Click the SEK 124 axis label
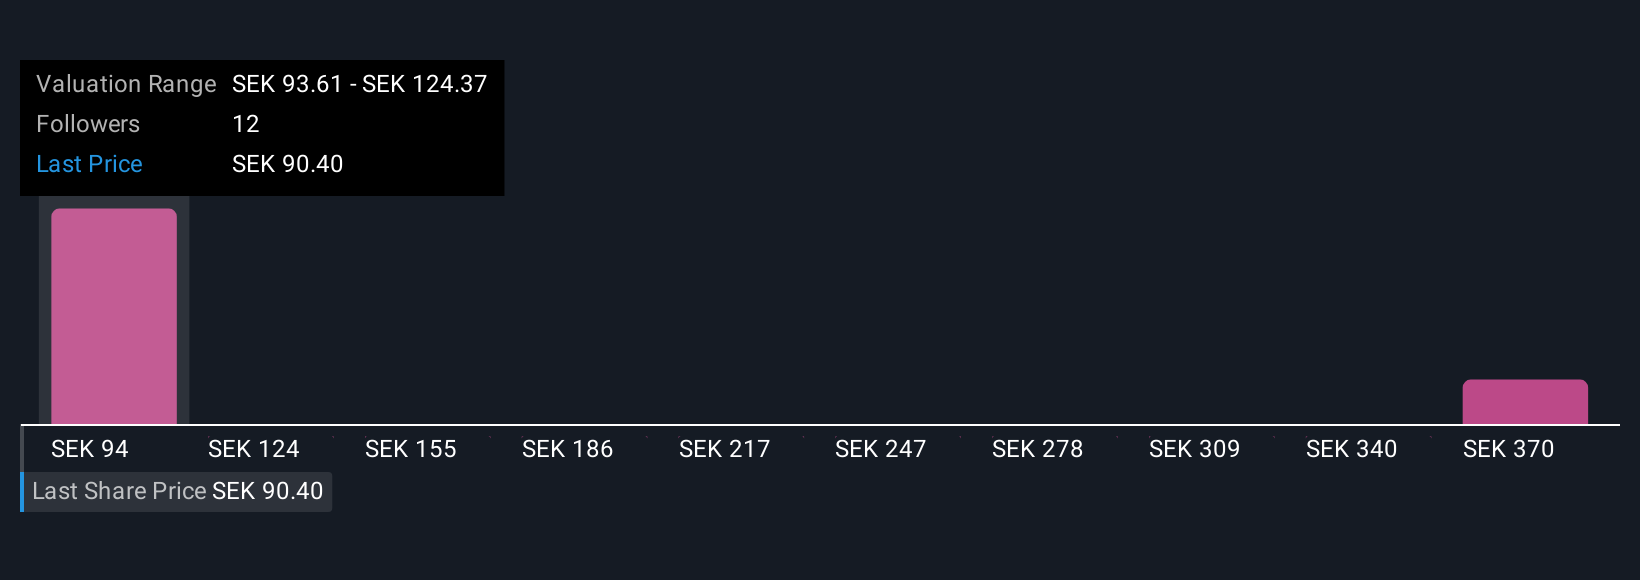This screenshot has height=580, width=1640. [254, 449]
